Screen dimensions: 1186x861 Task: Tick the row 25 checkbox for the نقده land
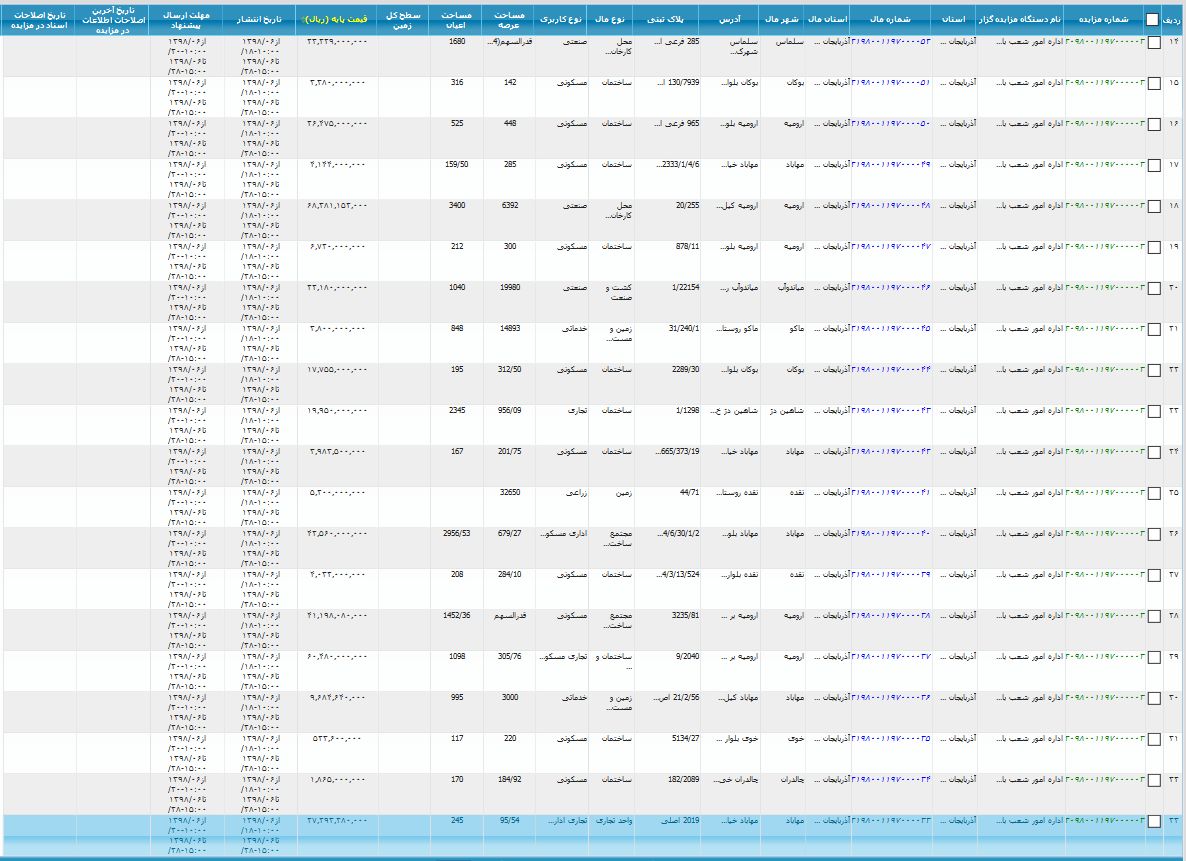(x=1154, y=494)
